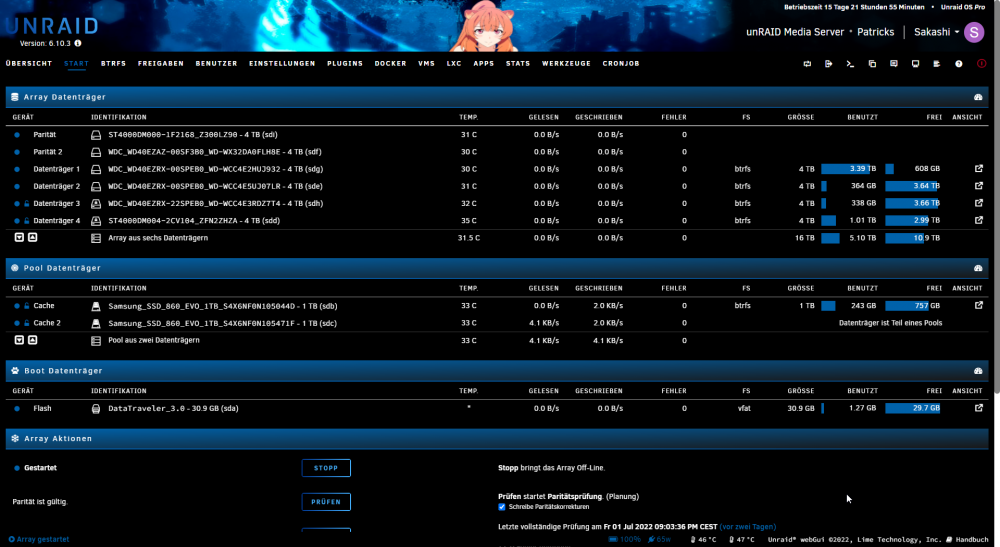Click the UNRAID logo

52,26
